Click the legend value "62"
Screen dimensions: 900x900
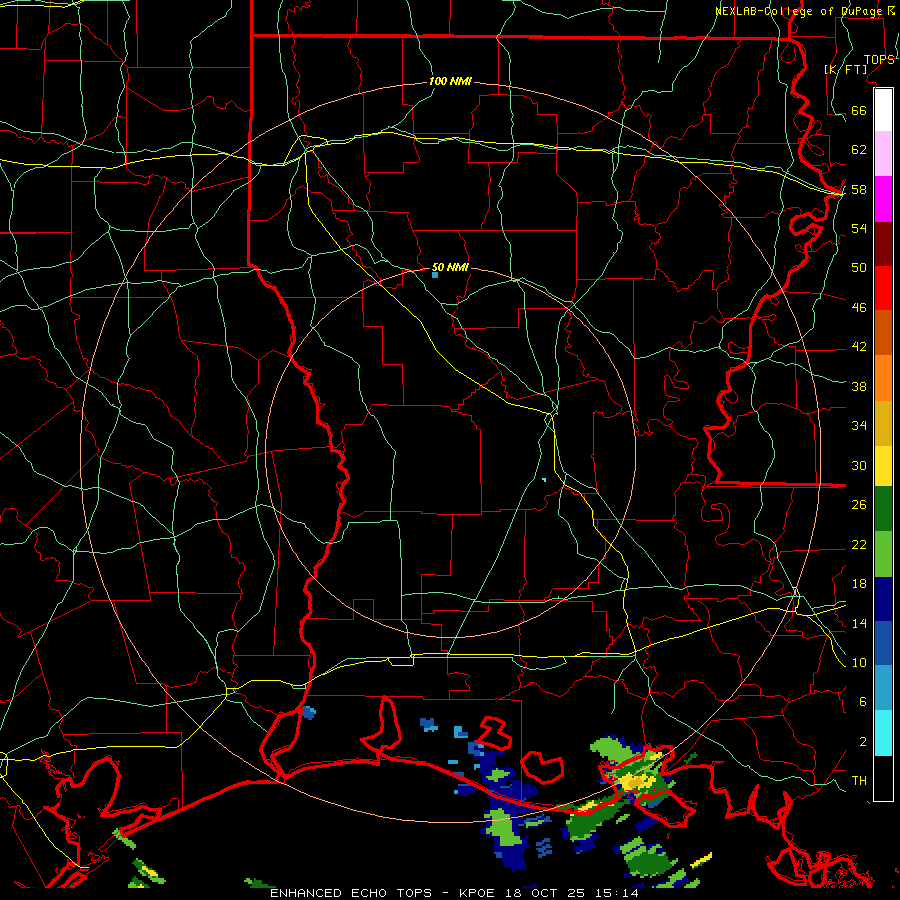tap(859, 150)
